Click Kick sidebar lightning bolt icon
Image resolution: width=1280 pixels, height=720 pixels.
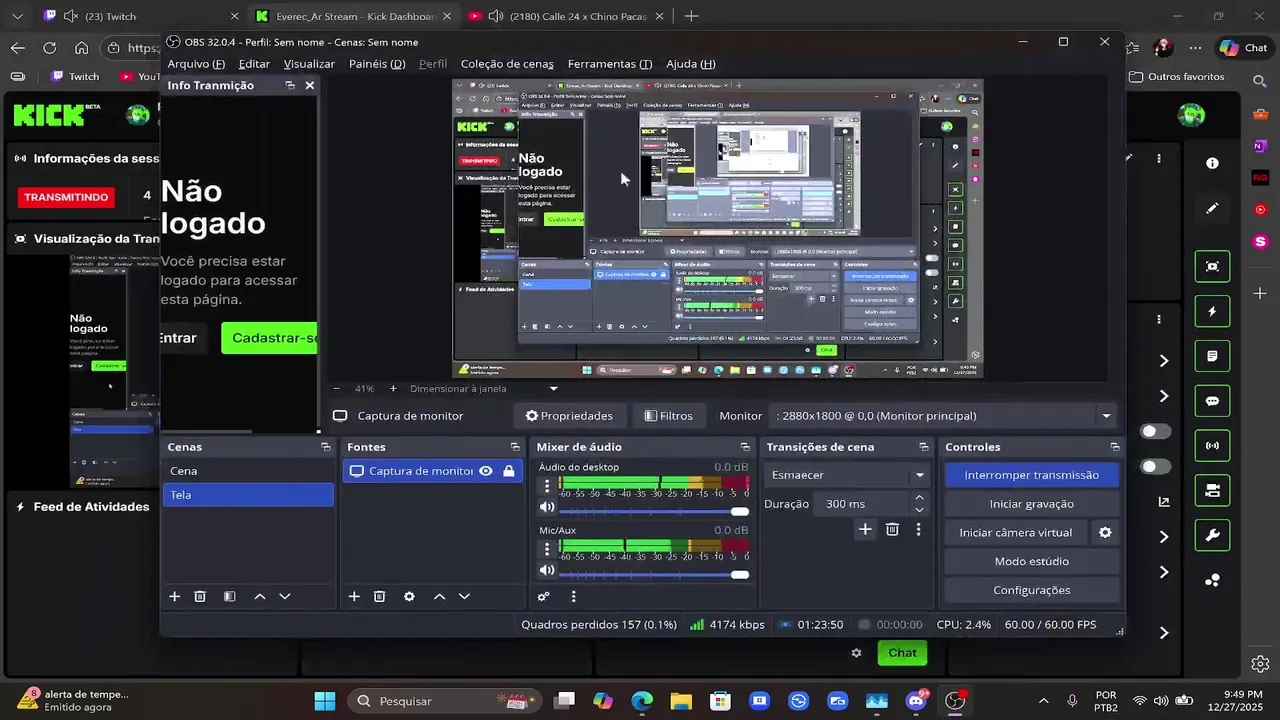(x=1212, y=311)
